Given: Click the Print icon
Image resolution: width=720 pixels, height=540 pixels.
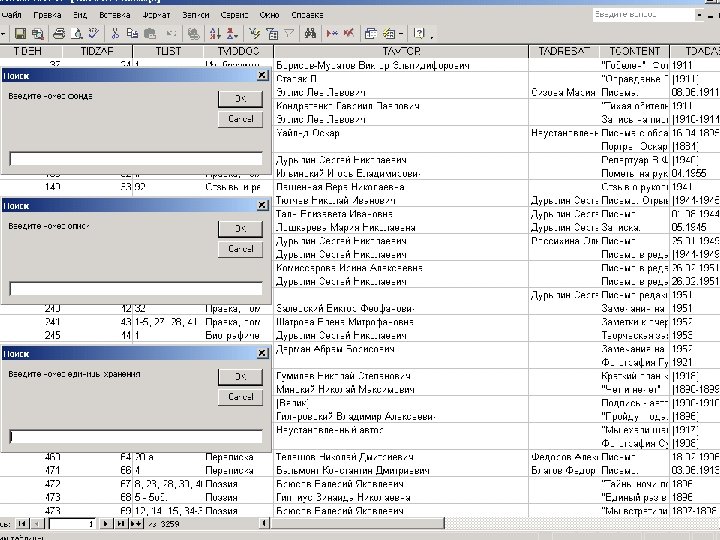Looking at the screenshot, I should click(x=59, y=33).
